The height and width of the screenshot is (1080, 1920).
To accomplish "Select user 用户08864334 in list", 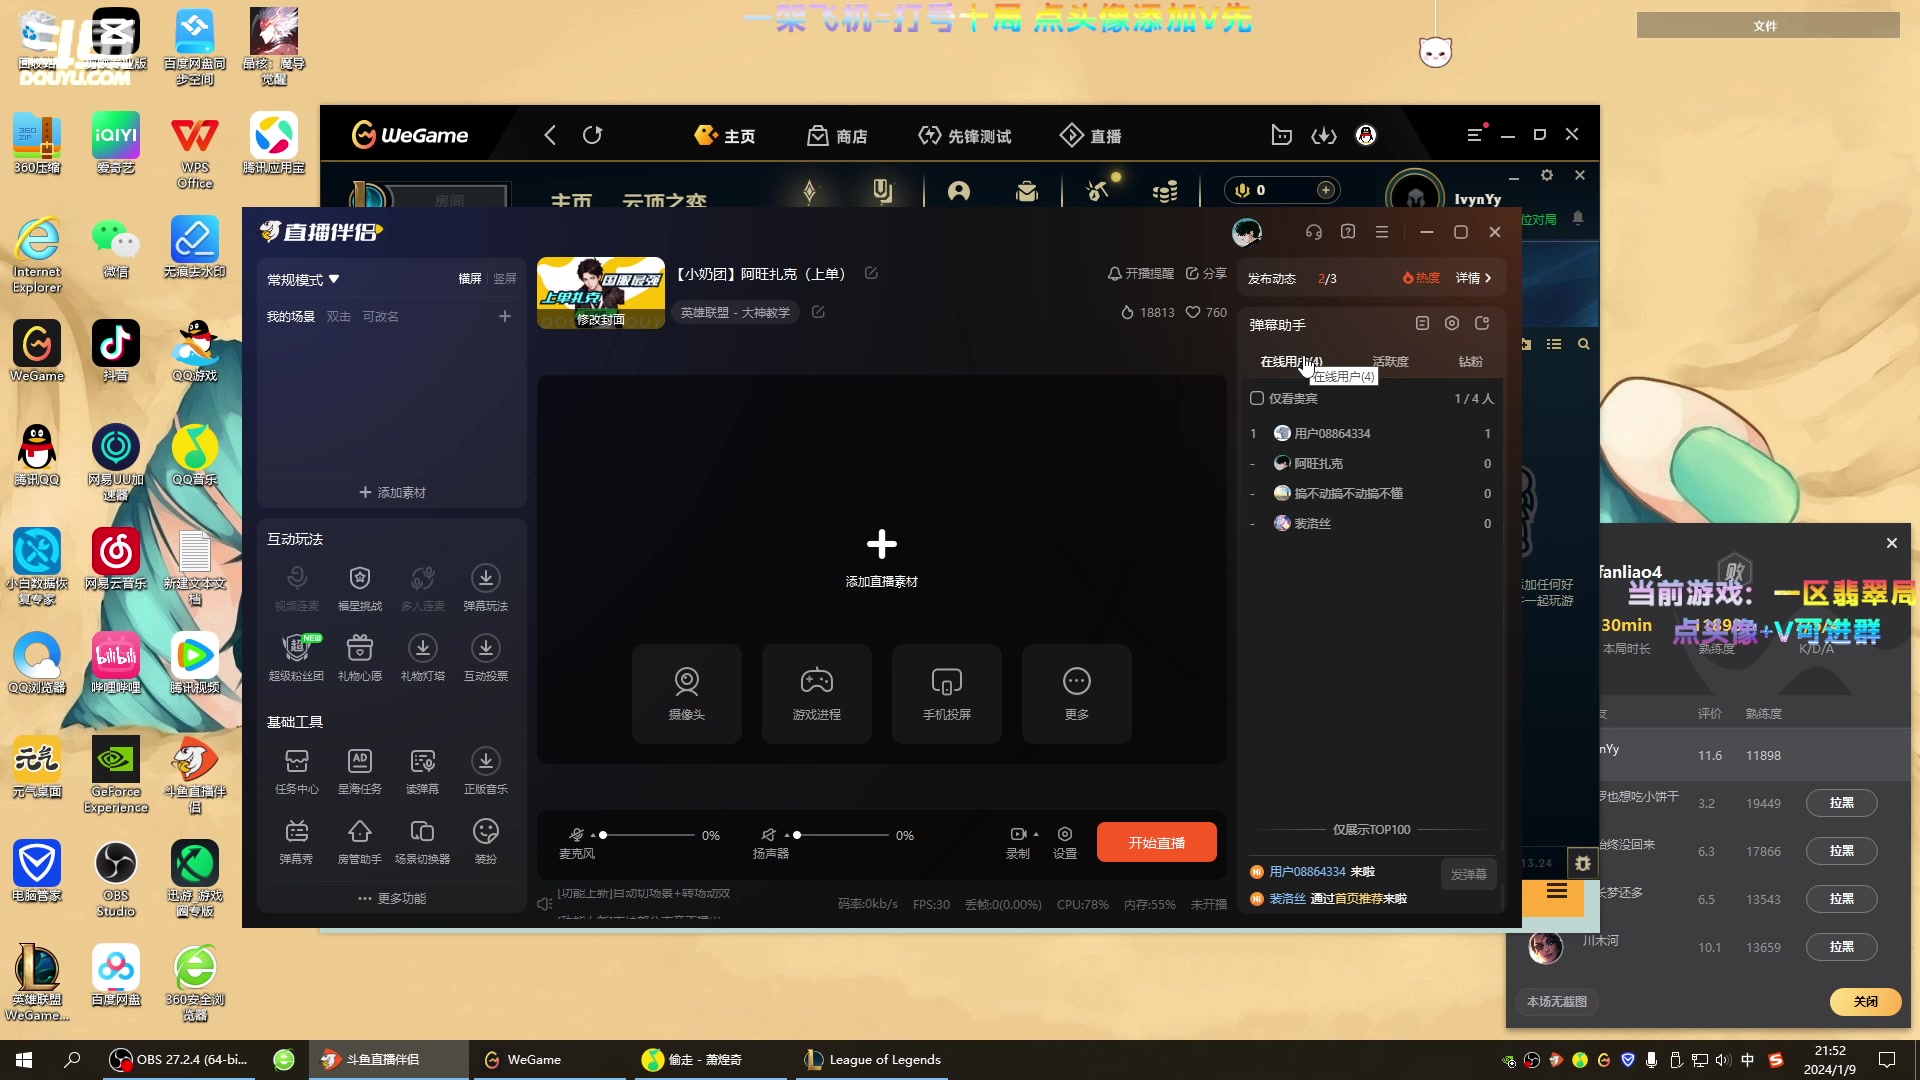I will [1371, 433].
